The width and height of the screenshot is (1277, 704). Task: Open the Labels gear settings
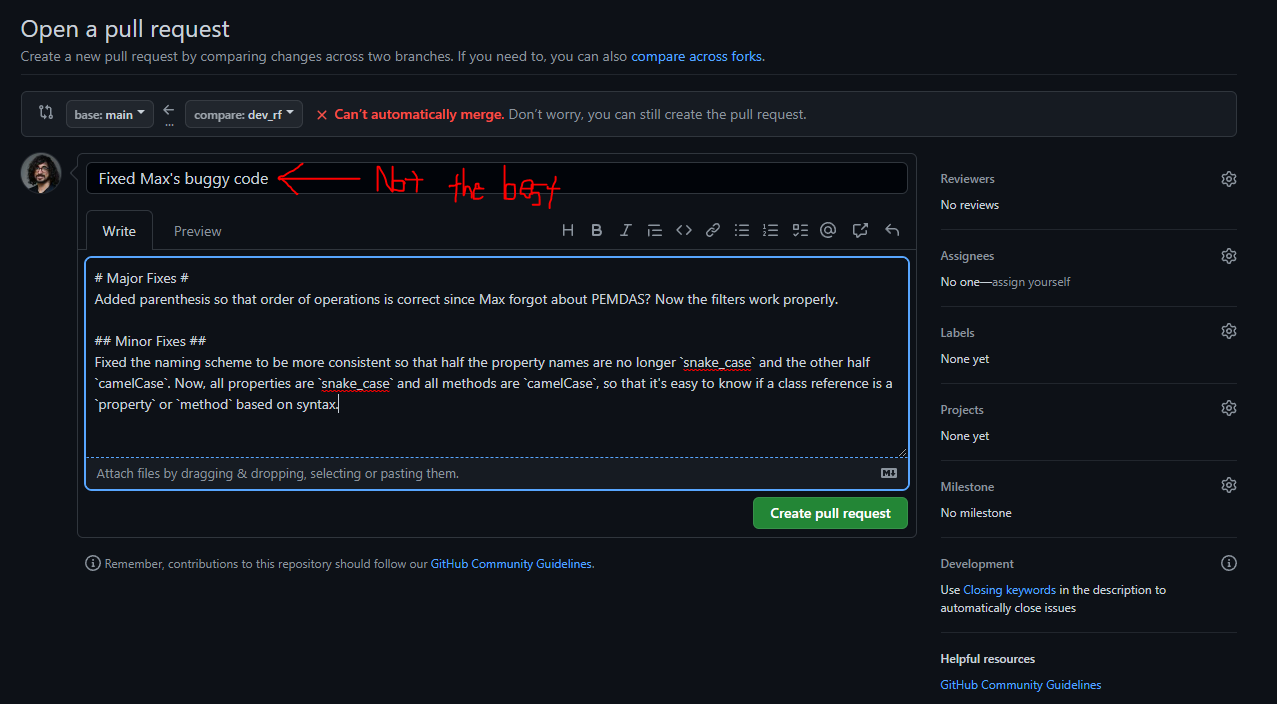tap(1229, 331)
